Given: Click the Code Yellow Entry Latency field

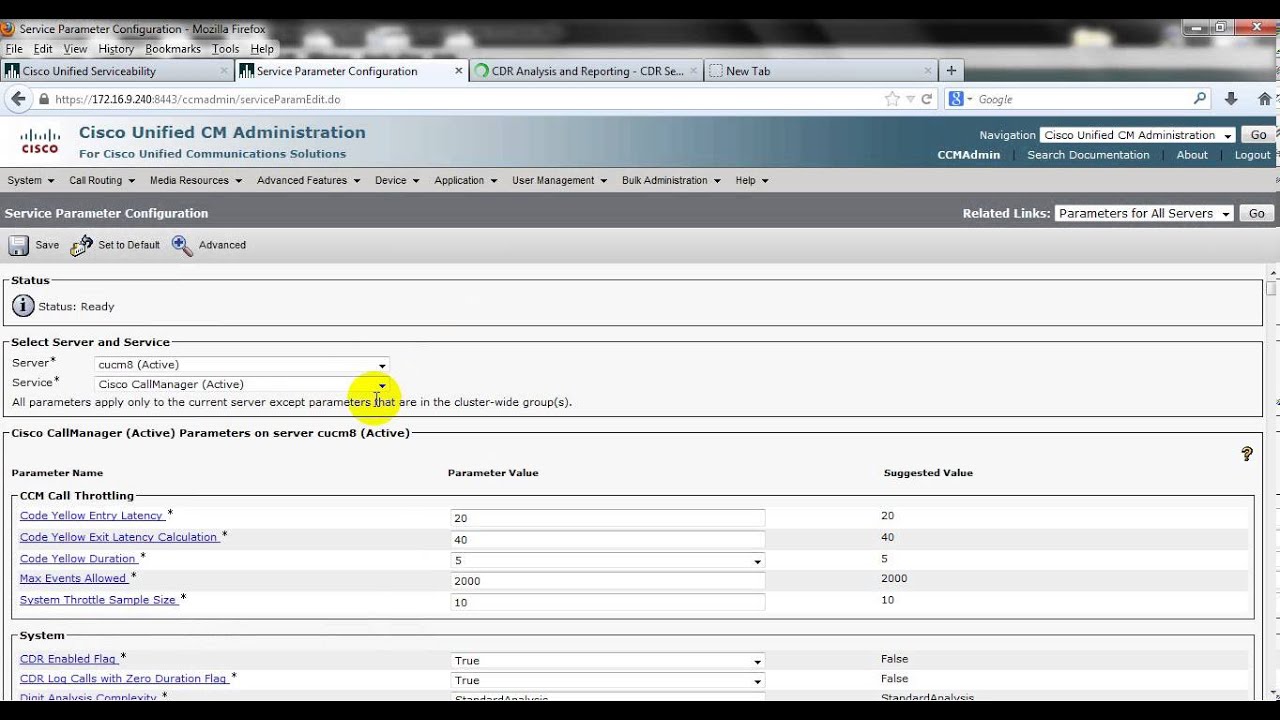Looking at the screenshot, I should click(x=607, y=518).
